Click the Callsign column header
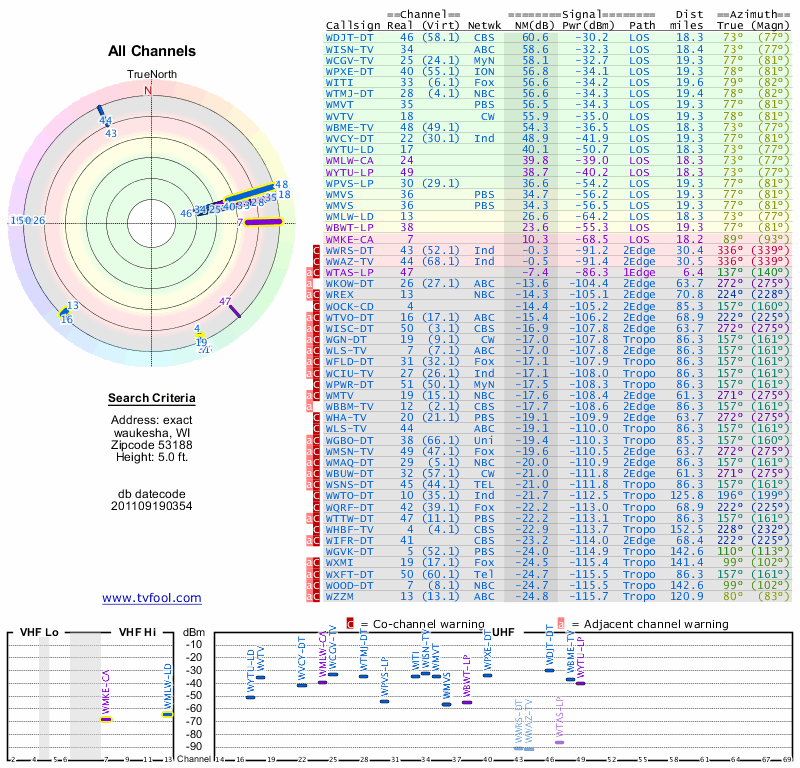Image resolution: width=800 pixels, height=768 pixels. coord(353,24)
